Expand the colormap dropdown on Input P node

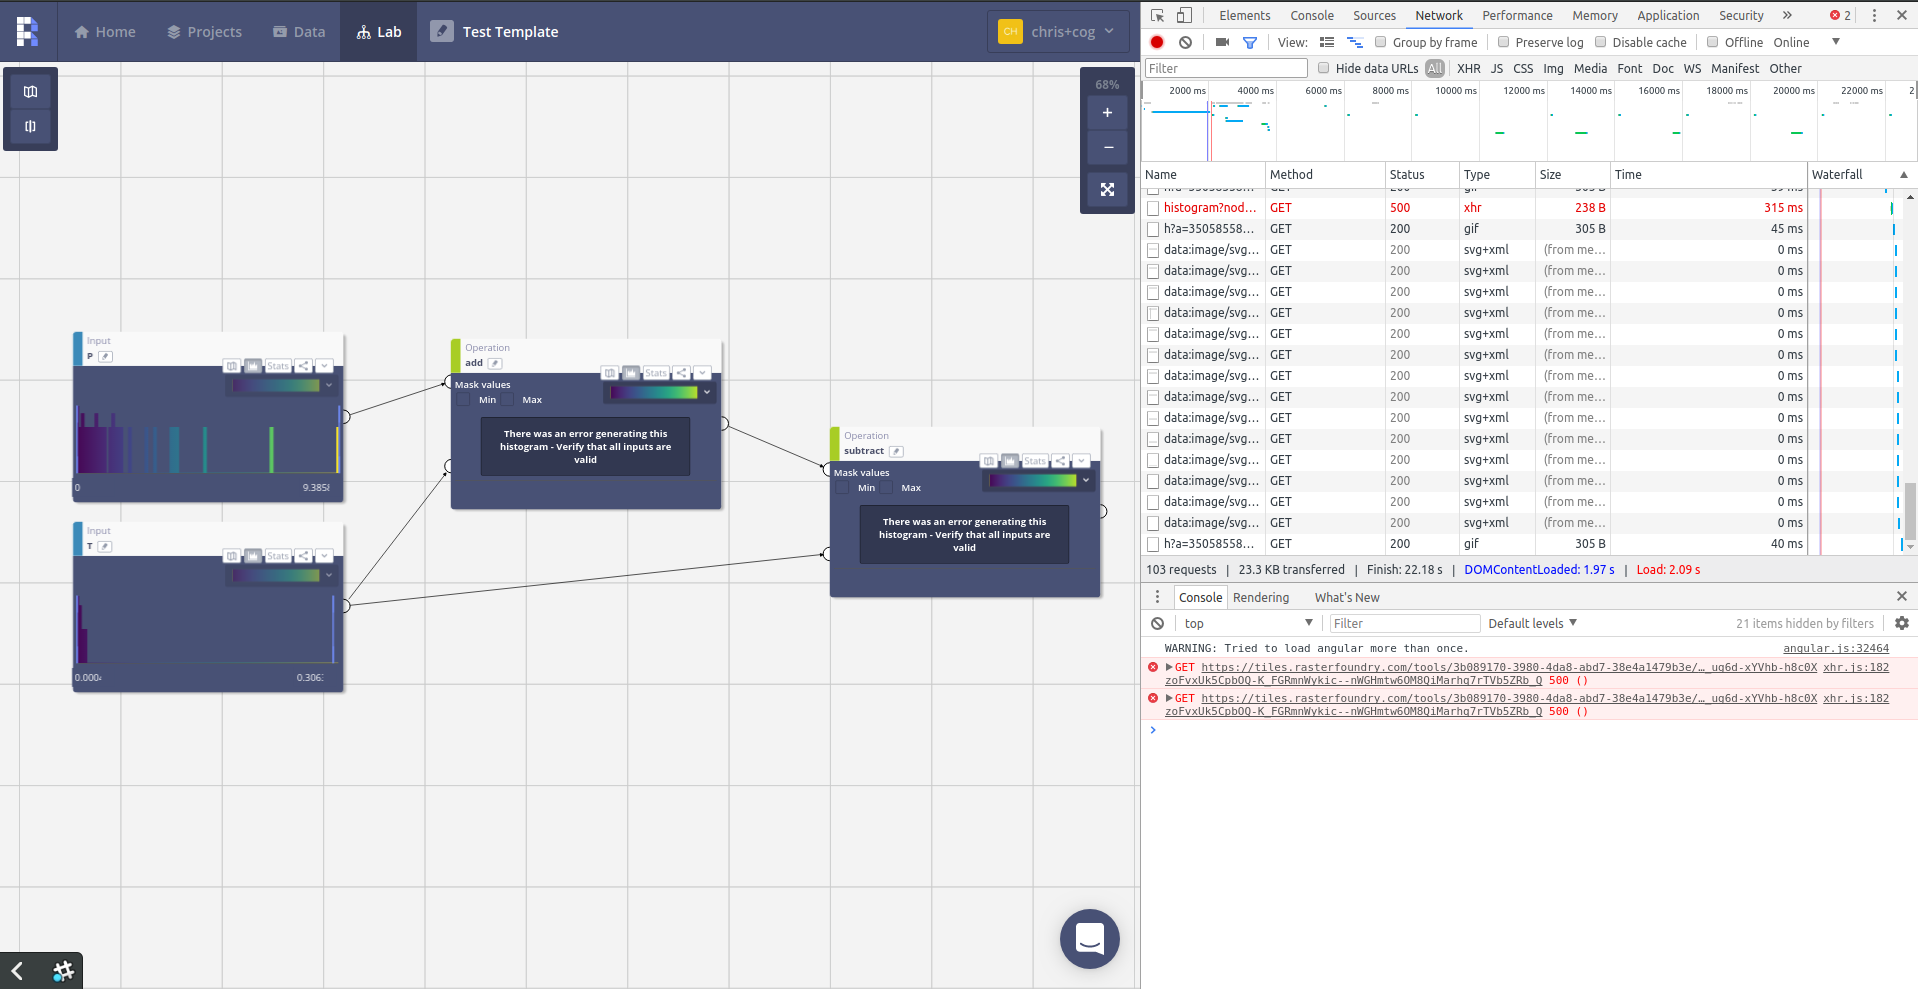[330, 386]
